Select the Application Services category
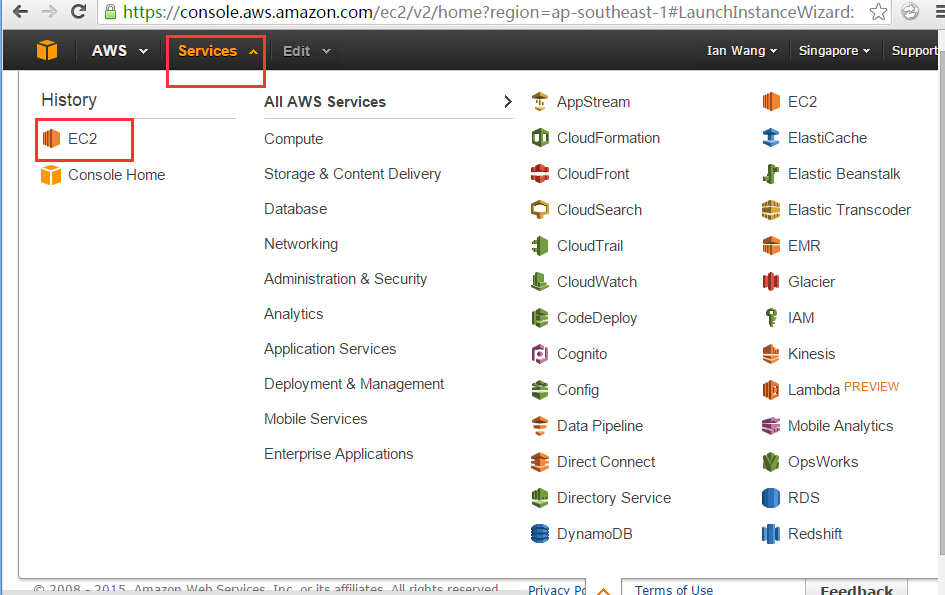The image size is (945, 595). 330,349
